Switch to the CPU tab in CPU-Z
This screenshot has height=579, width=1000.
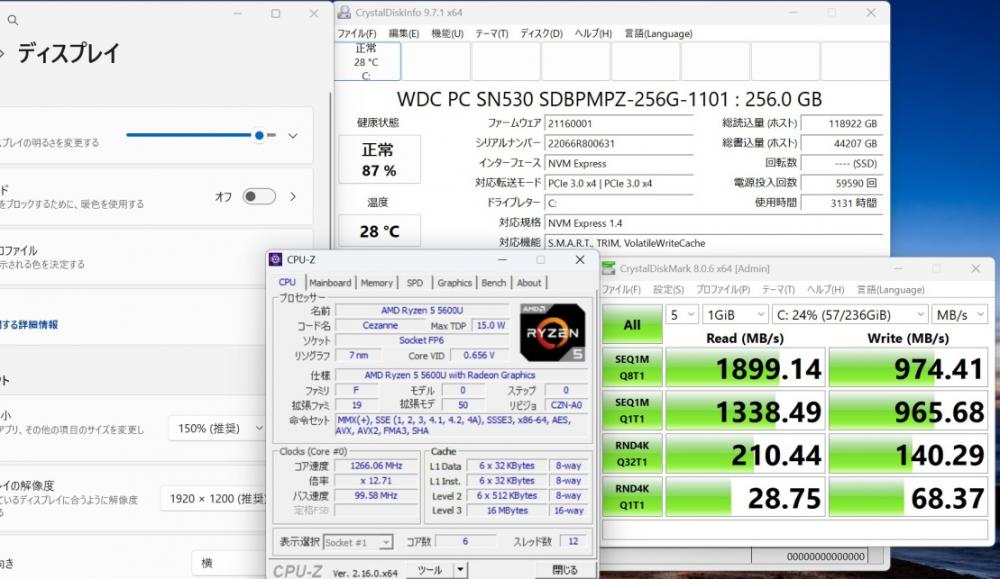287,282
